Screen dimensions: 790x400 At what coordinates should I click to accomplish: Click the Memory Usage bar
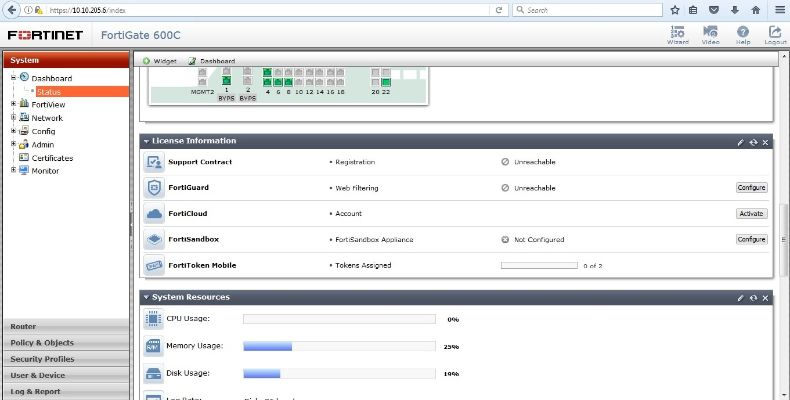coord(339,346)
